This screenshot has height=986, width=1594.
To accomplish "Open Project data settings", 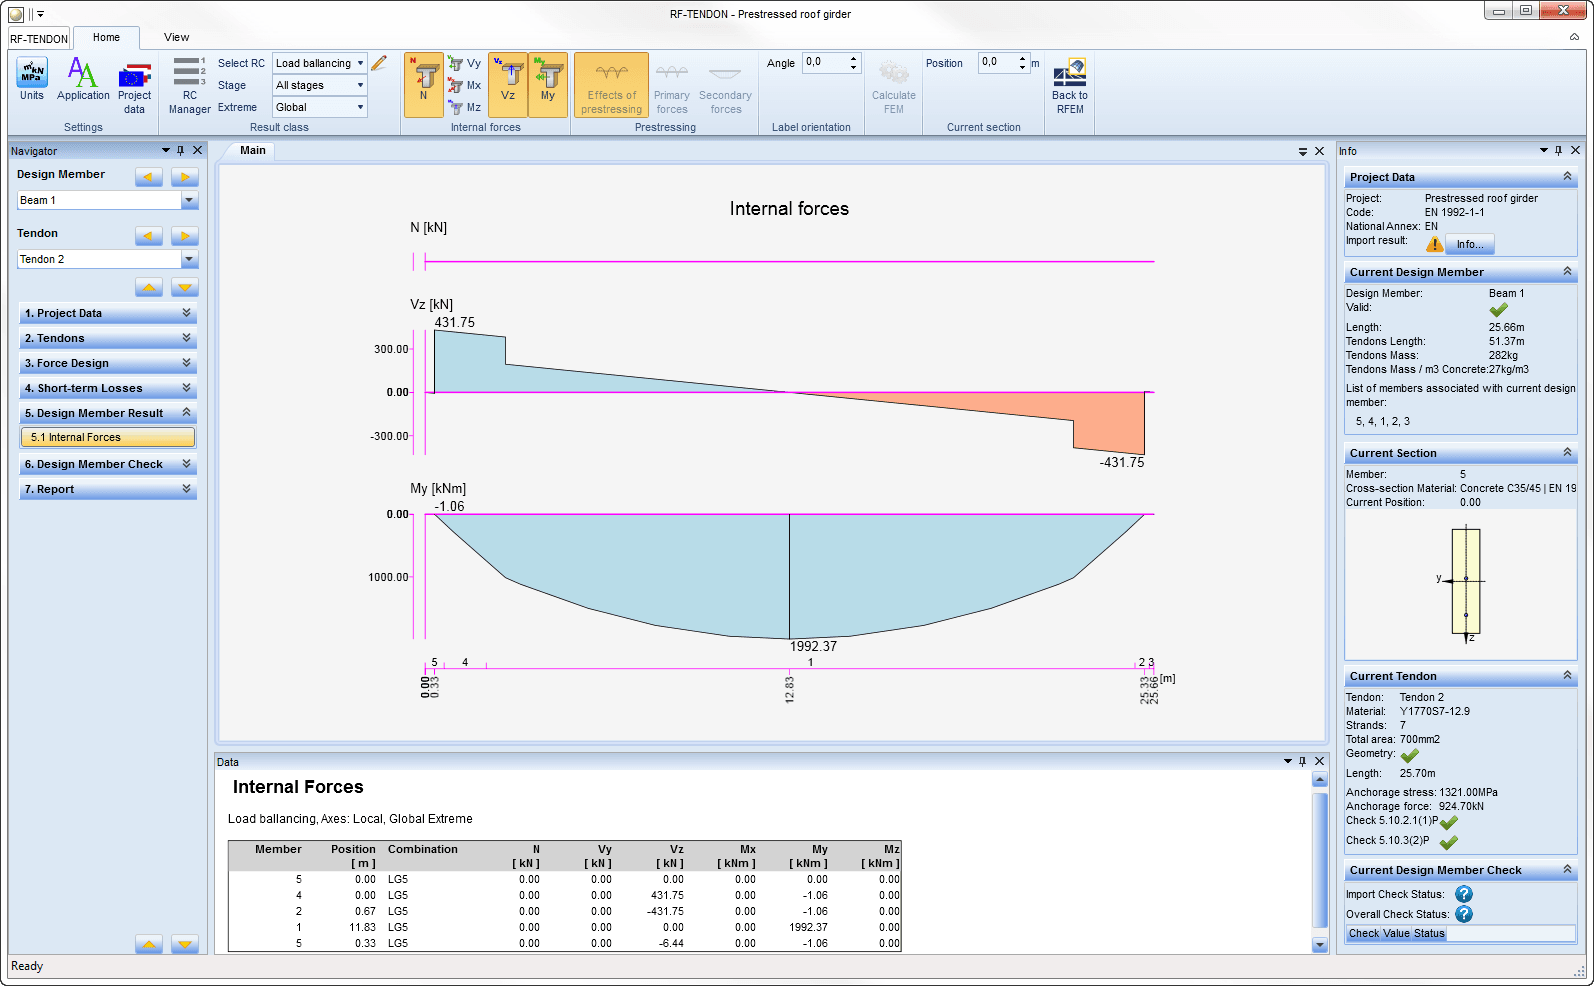I will click(135, 87).
